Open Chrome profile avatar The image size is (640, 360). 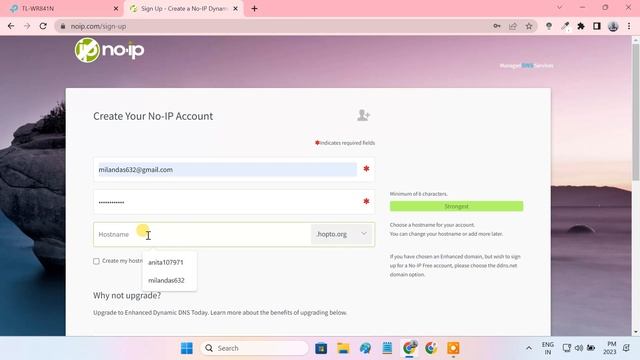(613, 26)
